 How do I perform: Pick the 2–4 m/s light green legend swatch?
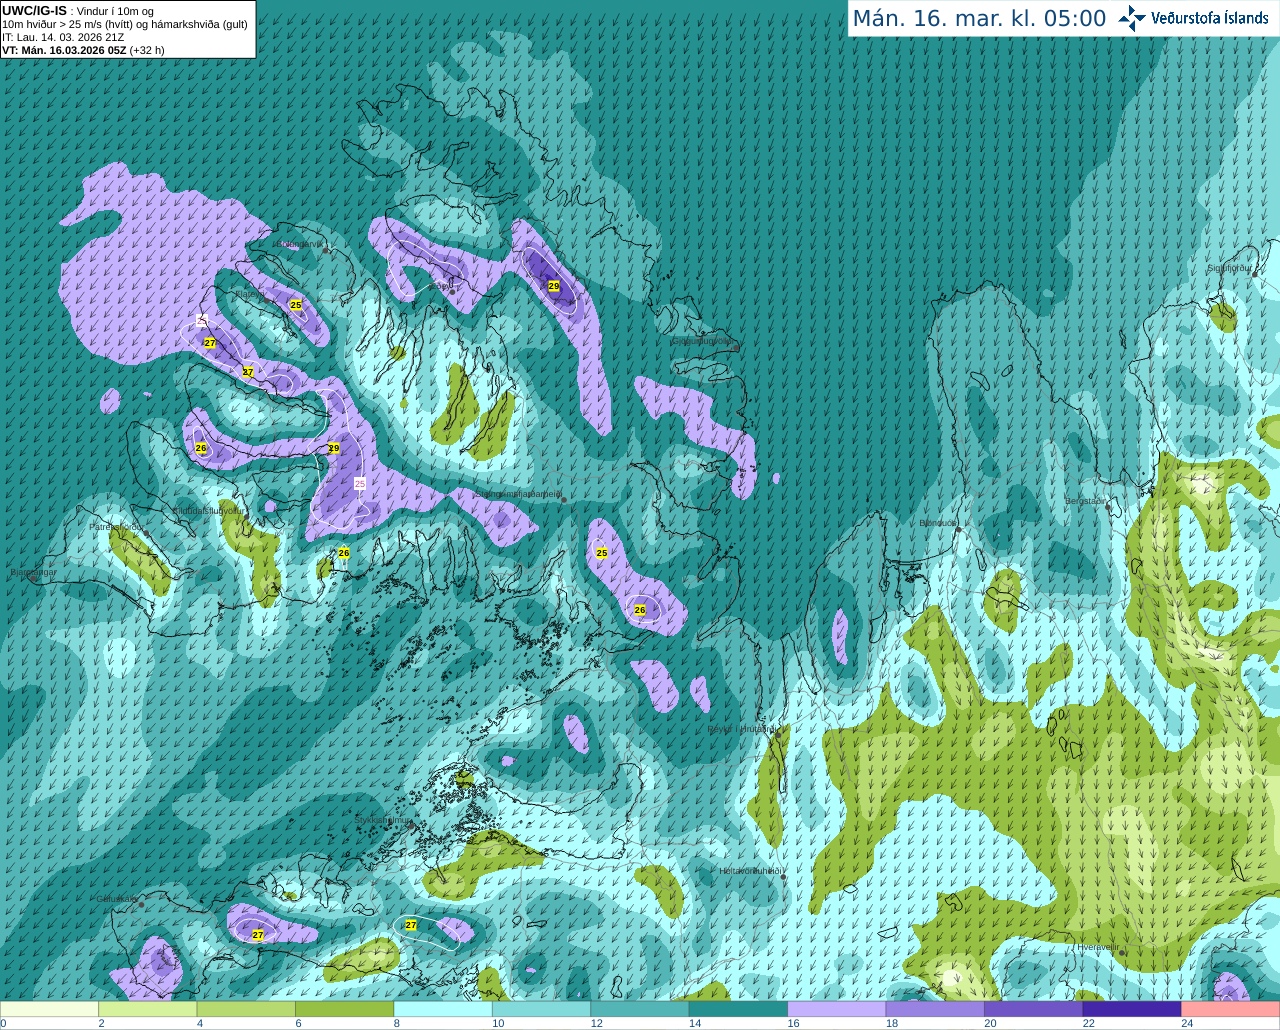[148, 1009]
